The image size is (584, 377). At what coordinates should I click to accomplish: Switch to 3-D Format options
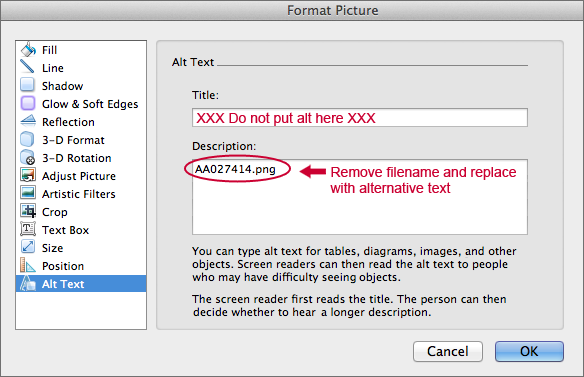coord(81,140)
